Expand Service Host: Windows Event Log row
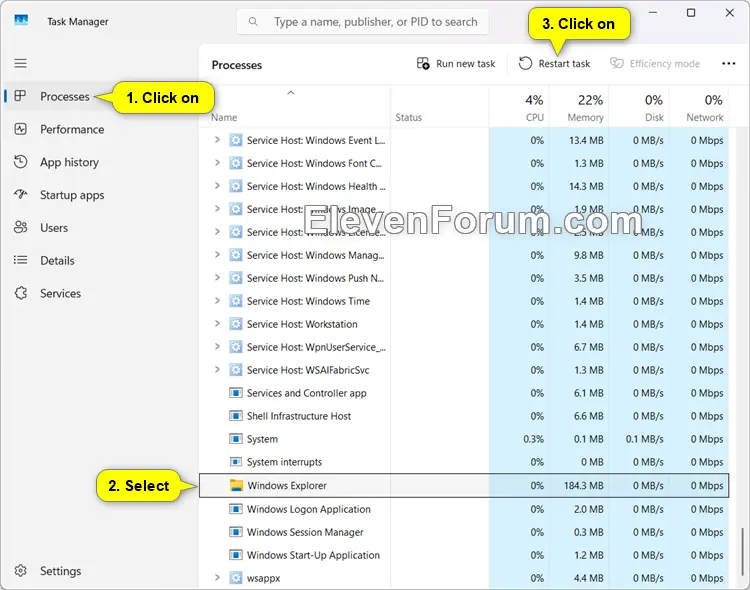This screenshot has height=590, width=750. tap(217, 140)
